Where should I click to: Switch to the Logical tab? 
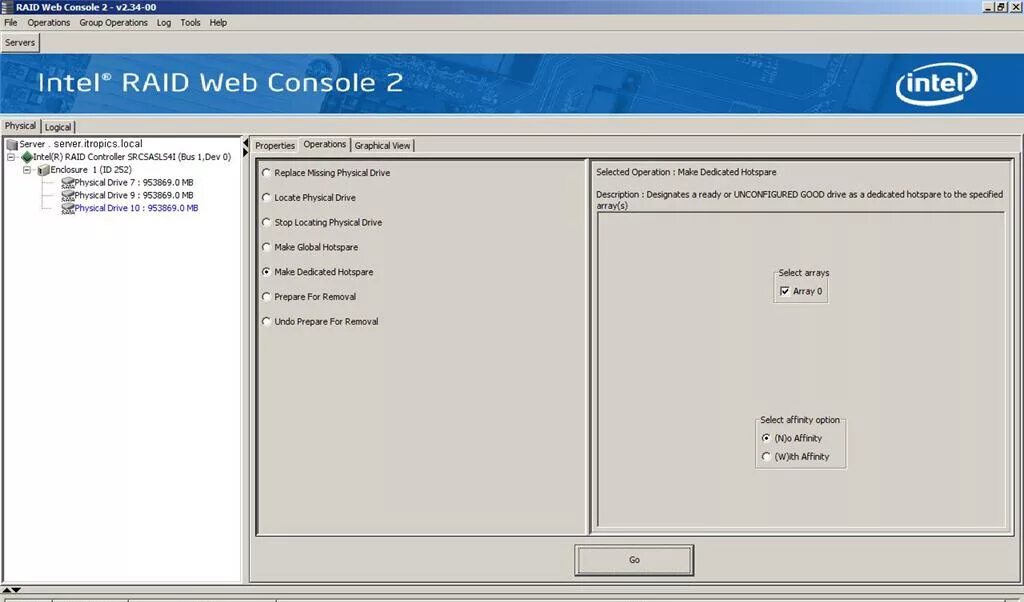tap(57, 127)
